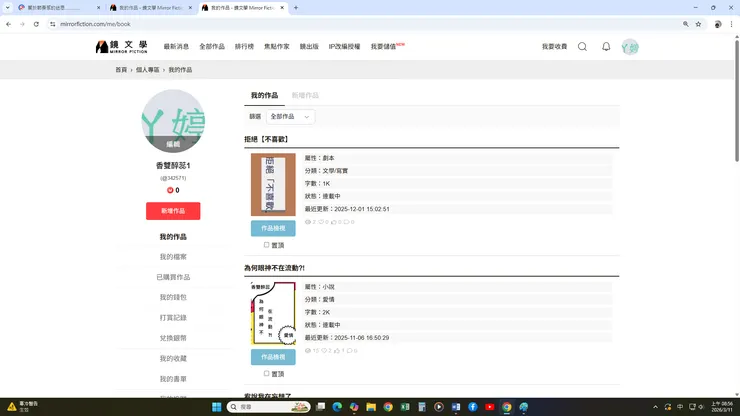Open the 為何眼神不在流動?! book cover thumbnail

pos(273,313)
